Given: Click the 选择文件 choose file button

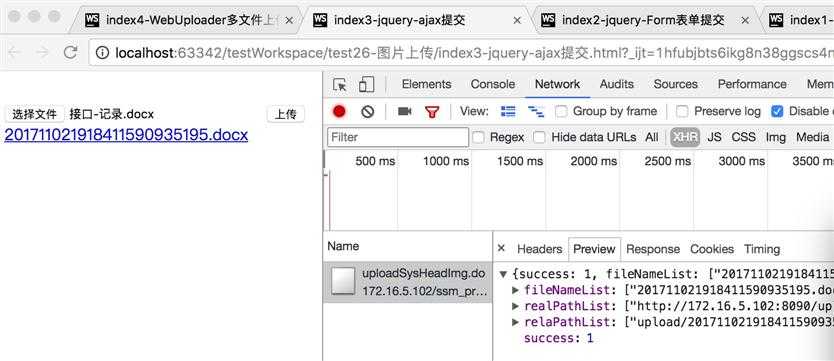Looking at the screenshot, I should click(35, 114).
